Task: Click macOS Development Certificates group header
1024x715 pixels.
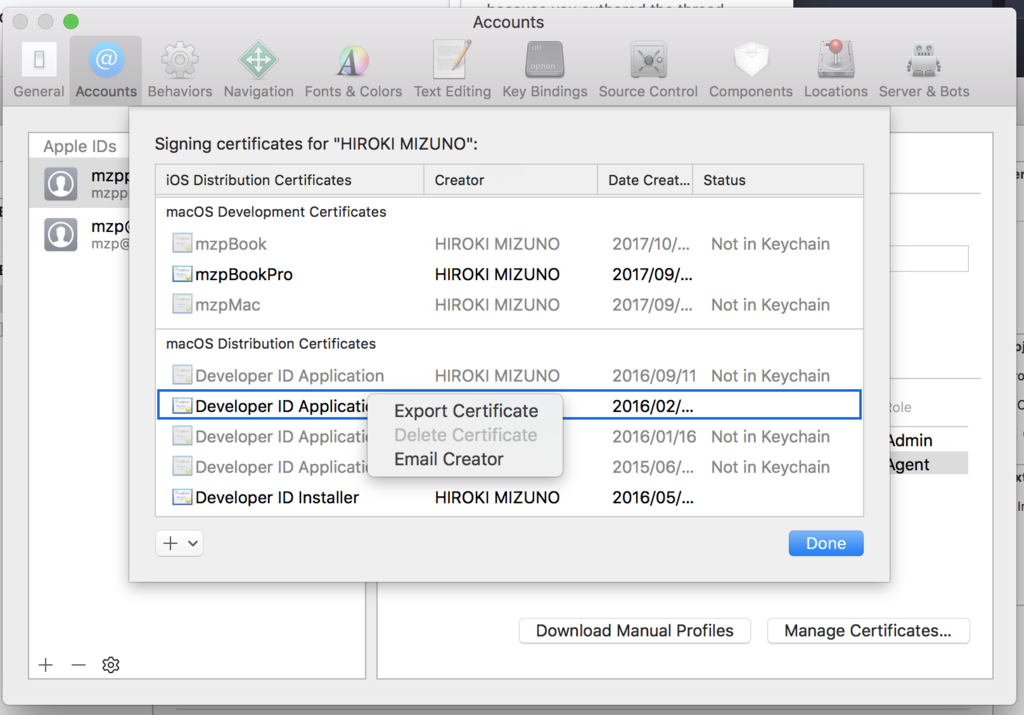Action: point(276,212)
